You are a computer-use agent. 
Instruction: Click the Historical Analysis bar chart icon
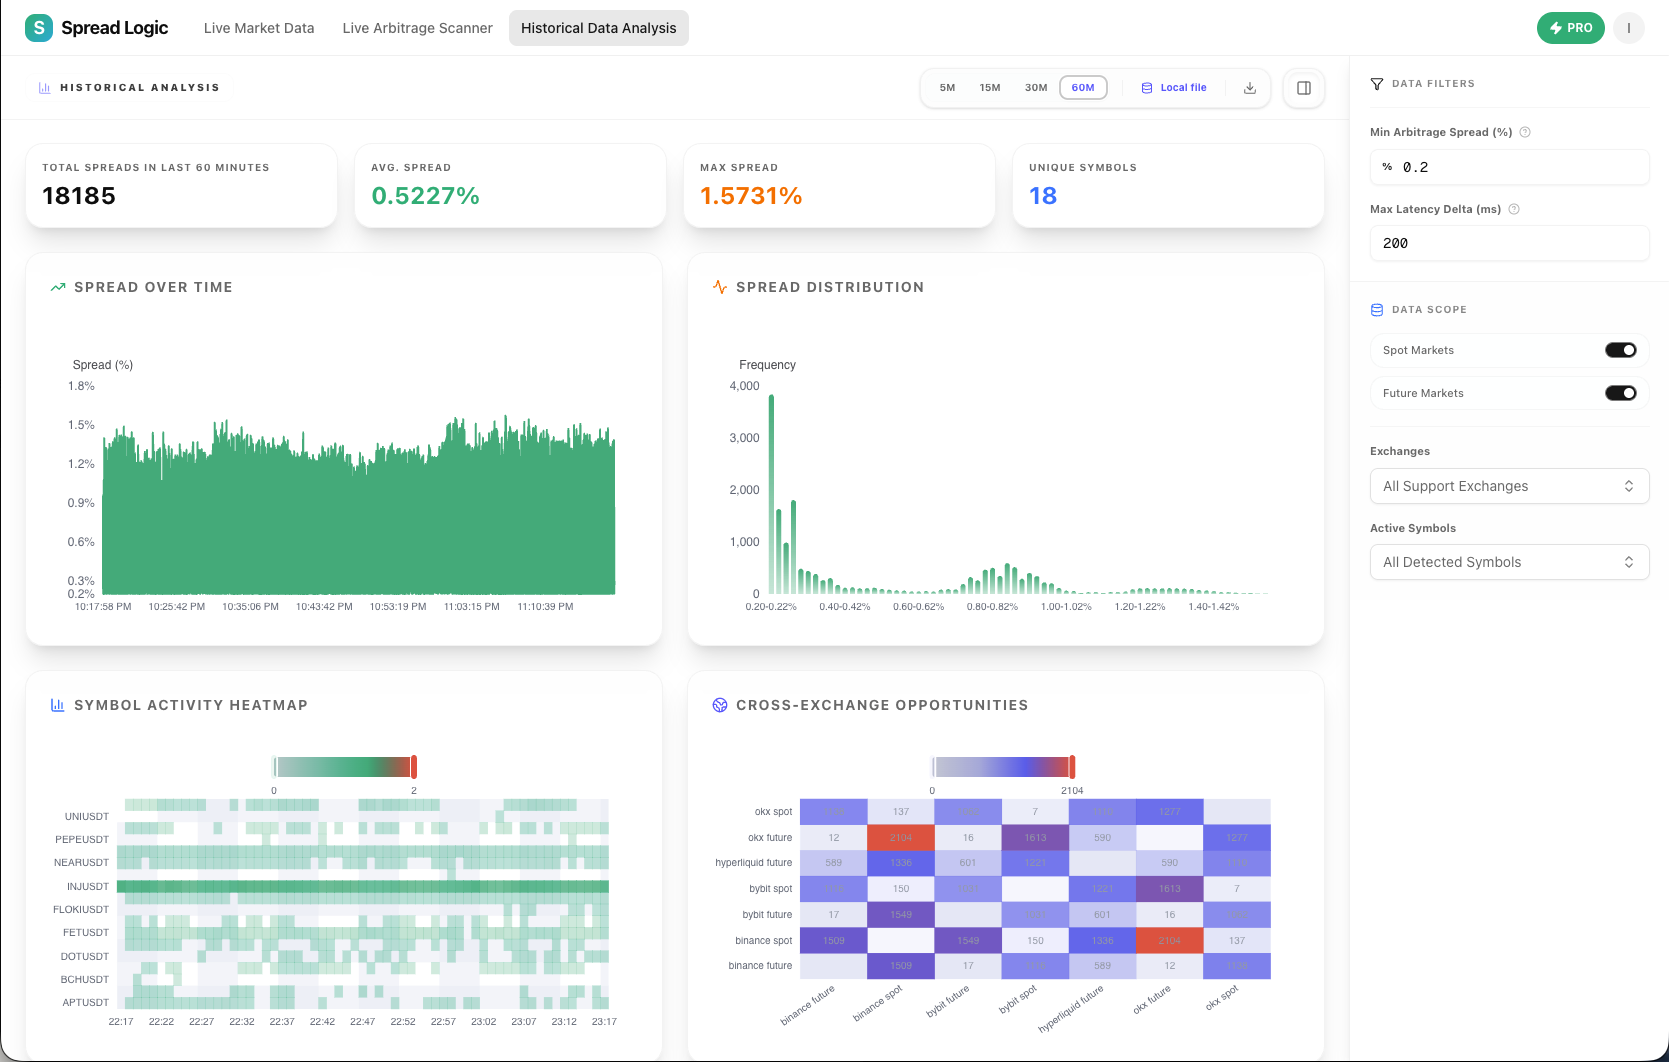tap(44, 87)
